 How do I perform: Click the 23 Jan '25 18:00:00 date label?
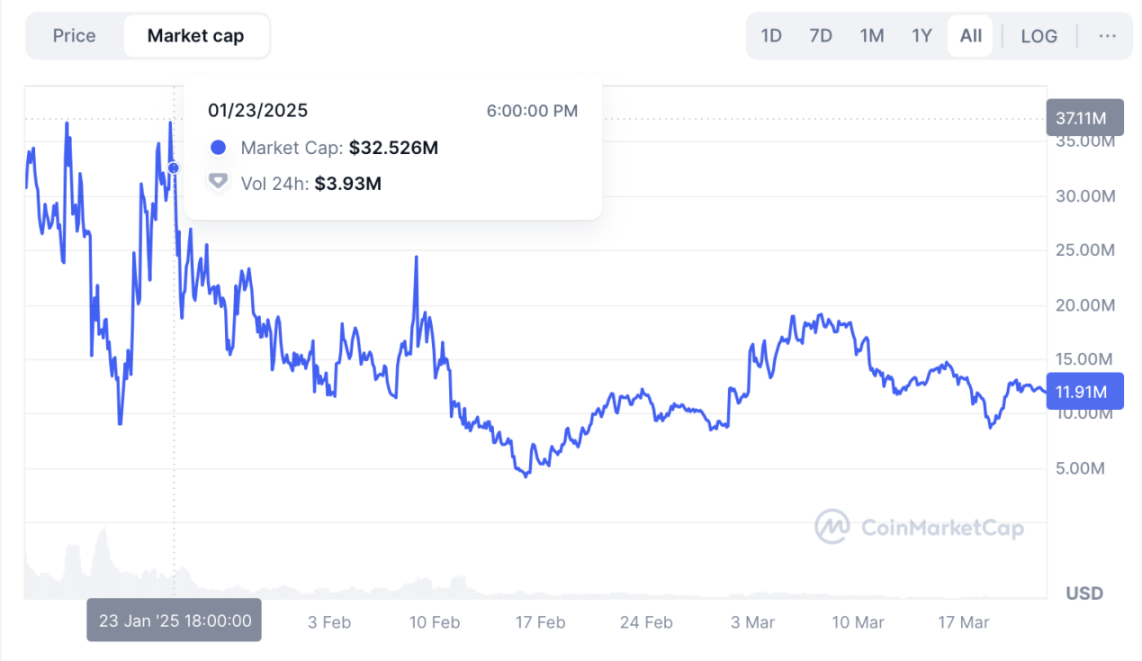pos(174,620)
